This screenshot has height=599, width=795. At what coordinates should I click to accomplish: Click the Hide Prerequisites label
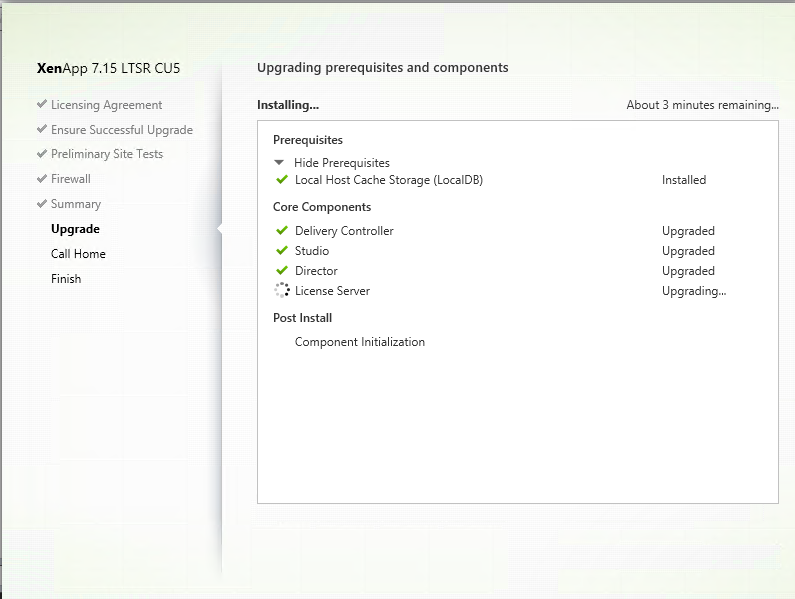(342, 163)
